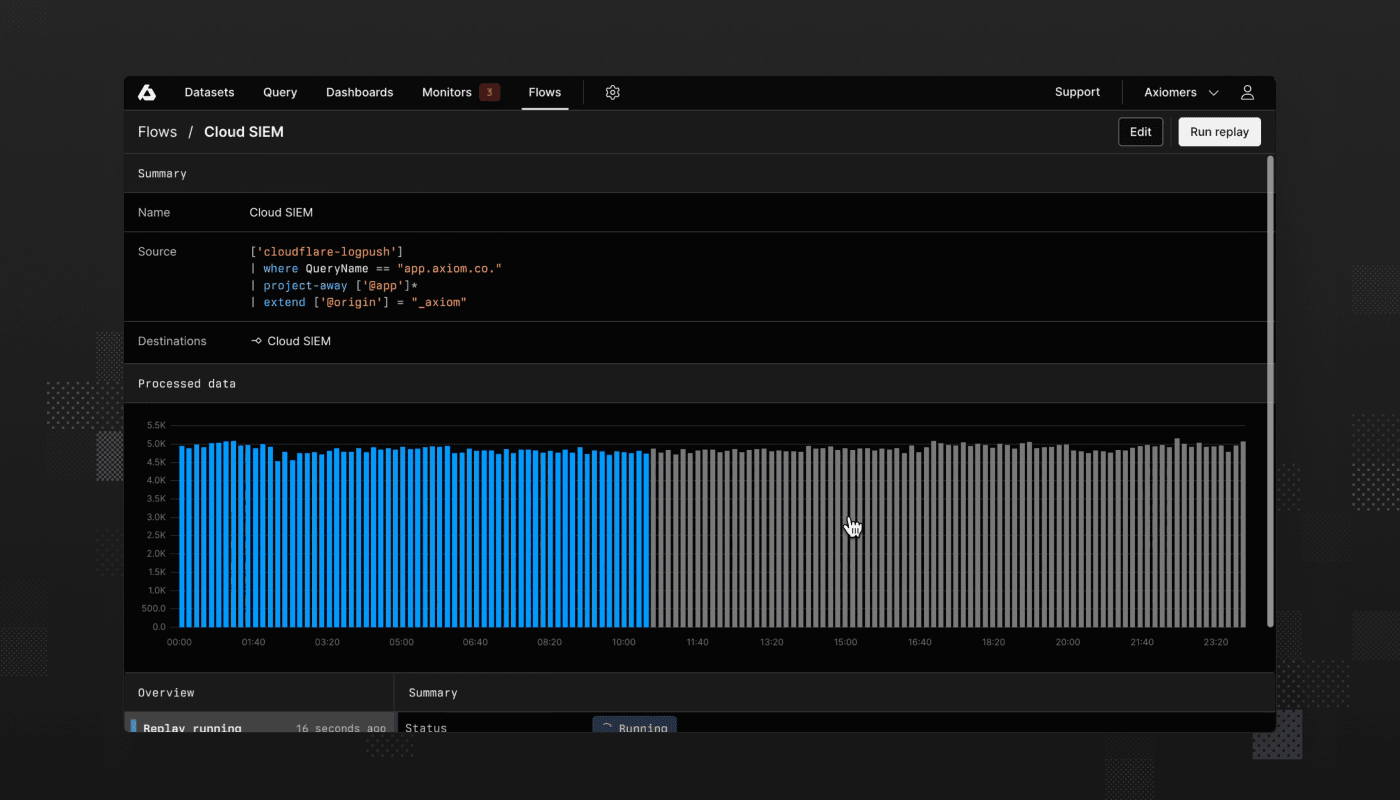
Task: Open the settings gear icon
Action: 613,92
